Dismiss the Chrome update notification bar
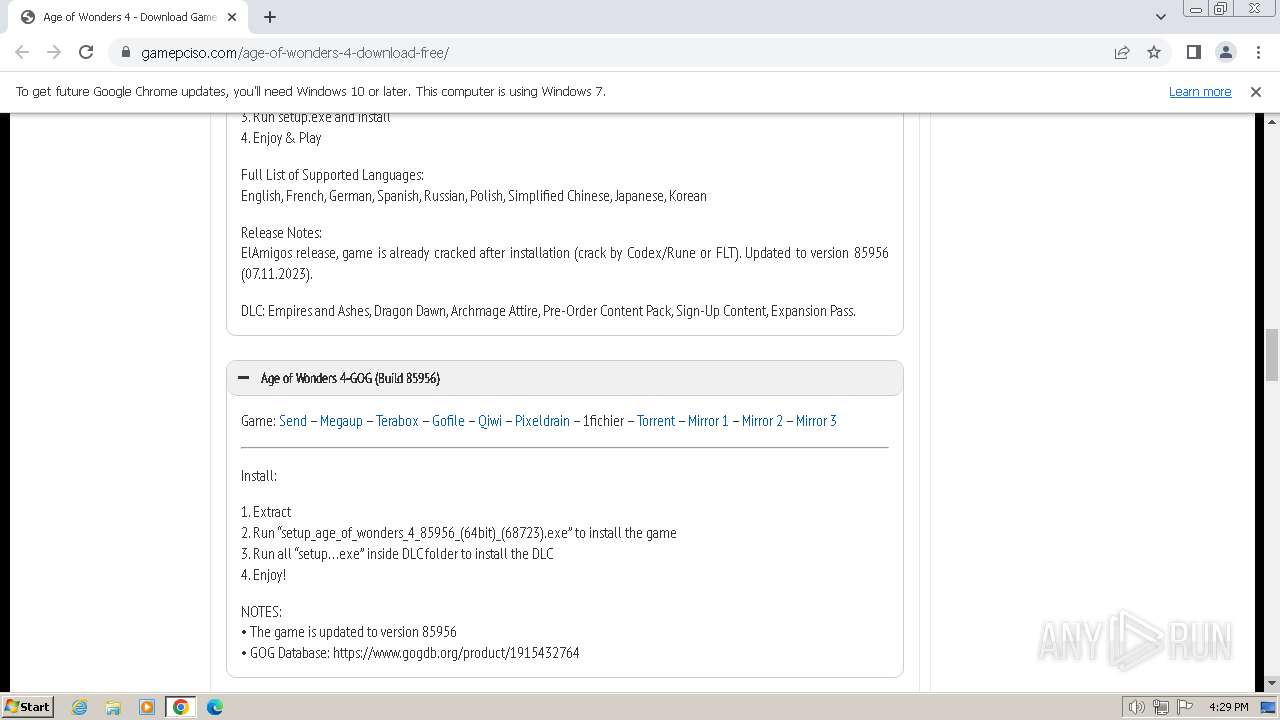 click(1255, 91)
